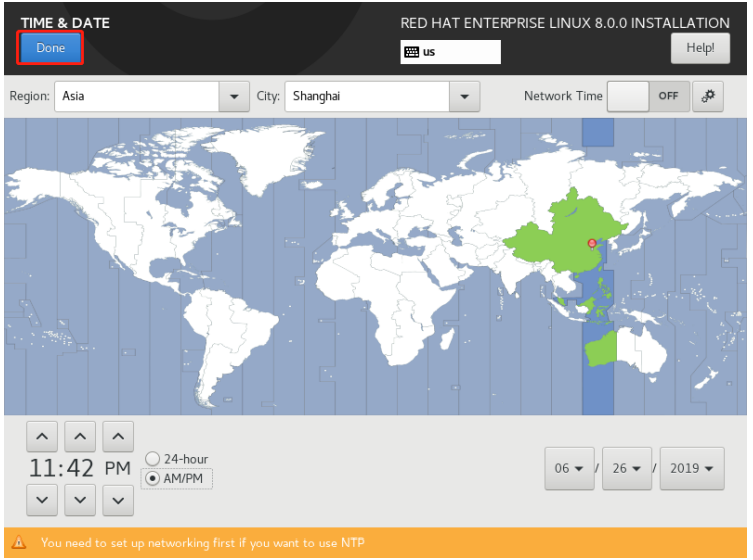This screenshot has width=753, height=560.
Task: Click the red location pin on map
Action: coord(592,244)
